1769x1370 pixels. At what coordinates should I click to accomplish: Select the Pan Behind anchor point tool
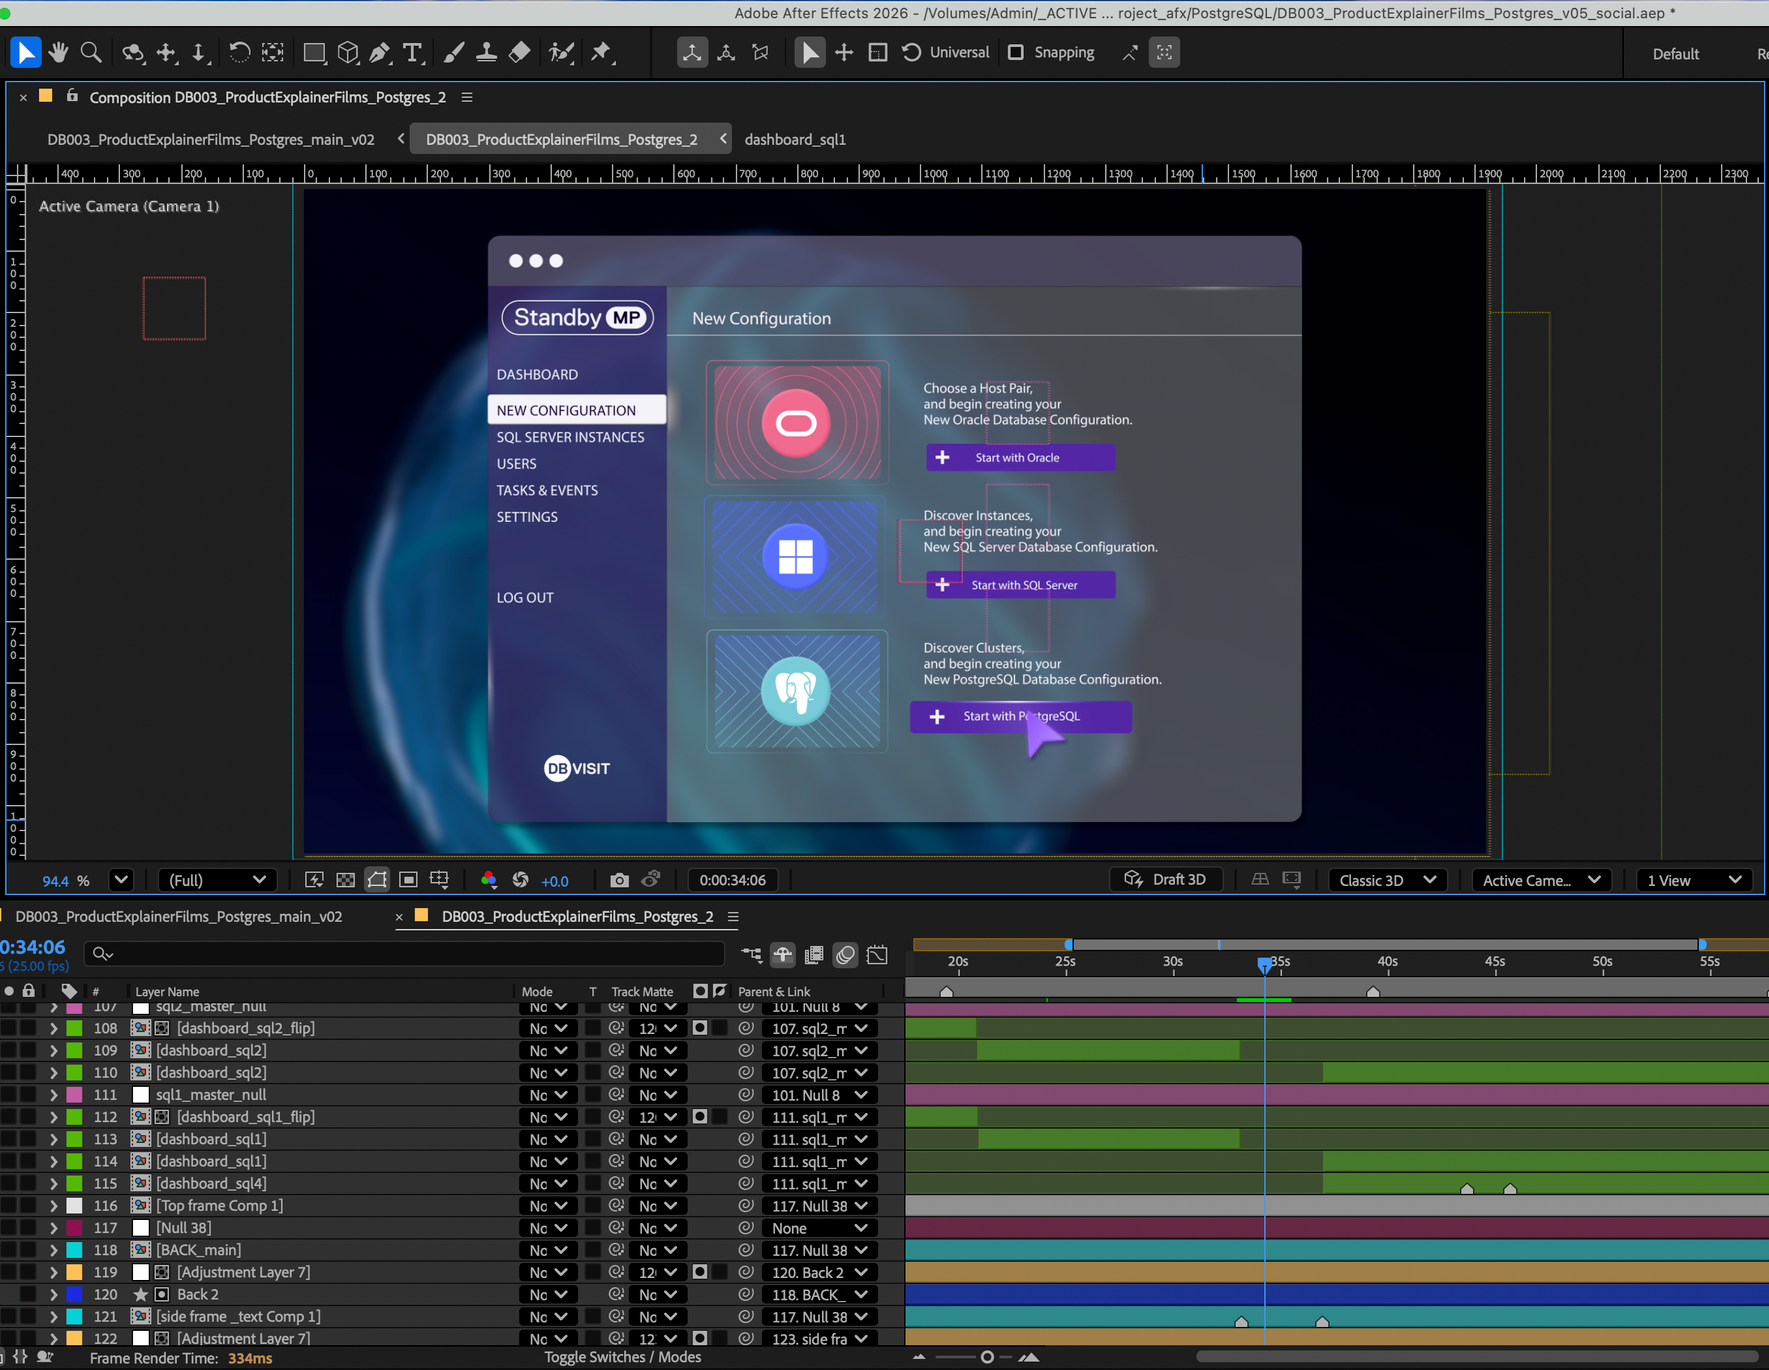(x=272, y=52)
